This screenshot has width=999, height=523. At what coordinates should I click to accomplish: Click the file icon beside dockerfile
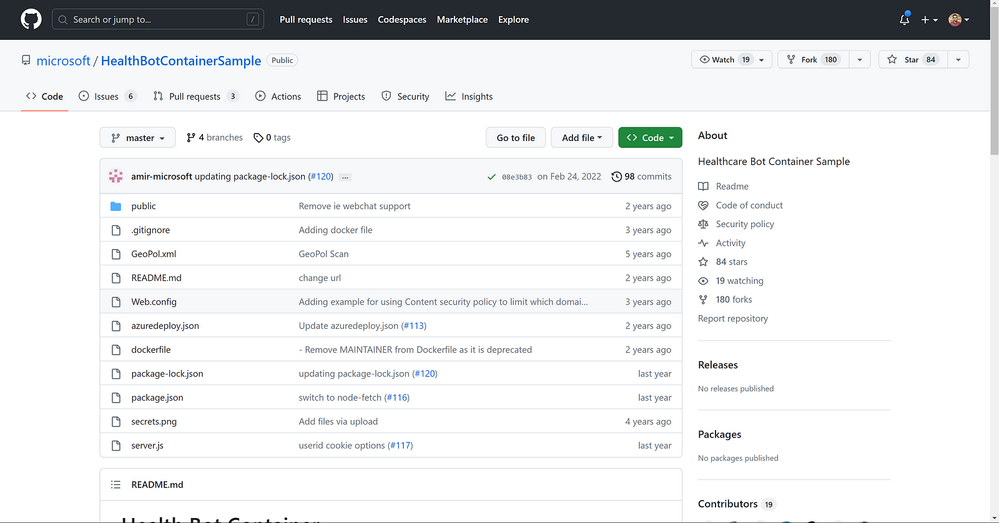115,349
